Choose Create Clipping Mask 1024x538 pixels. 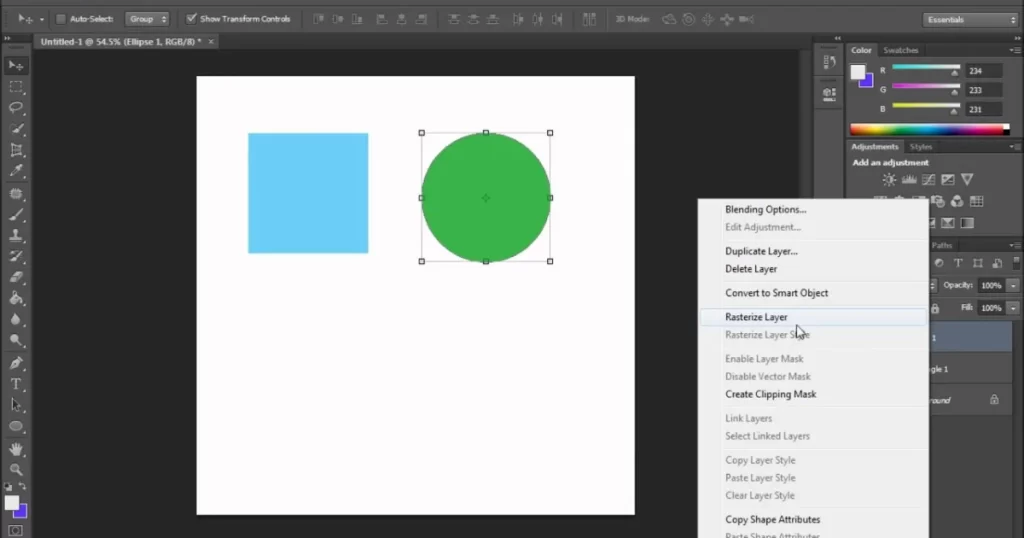[x=771, y=394]
